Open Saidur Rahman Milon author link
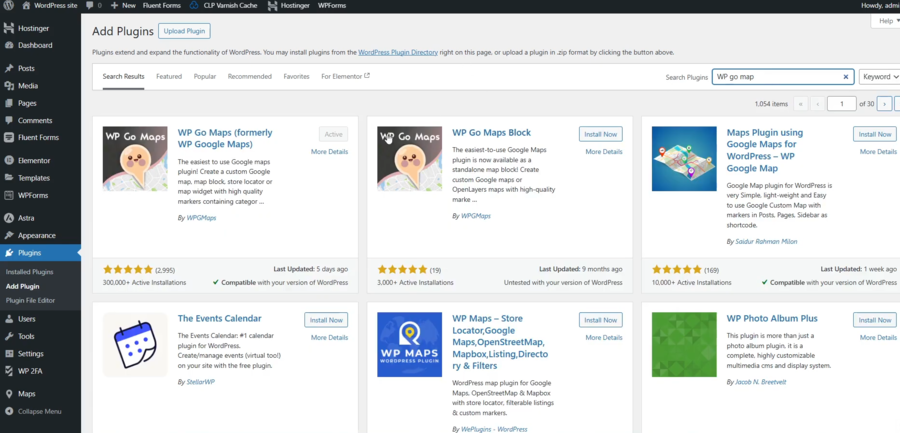 [766, 242]
